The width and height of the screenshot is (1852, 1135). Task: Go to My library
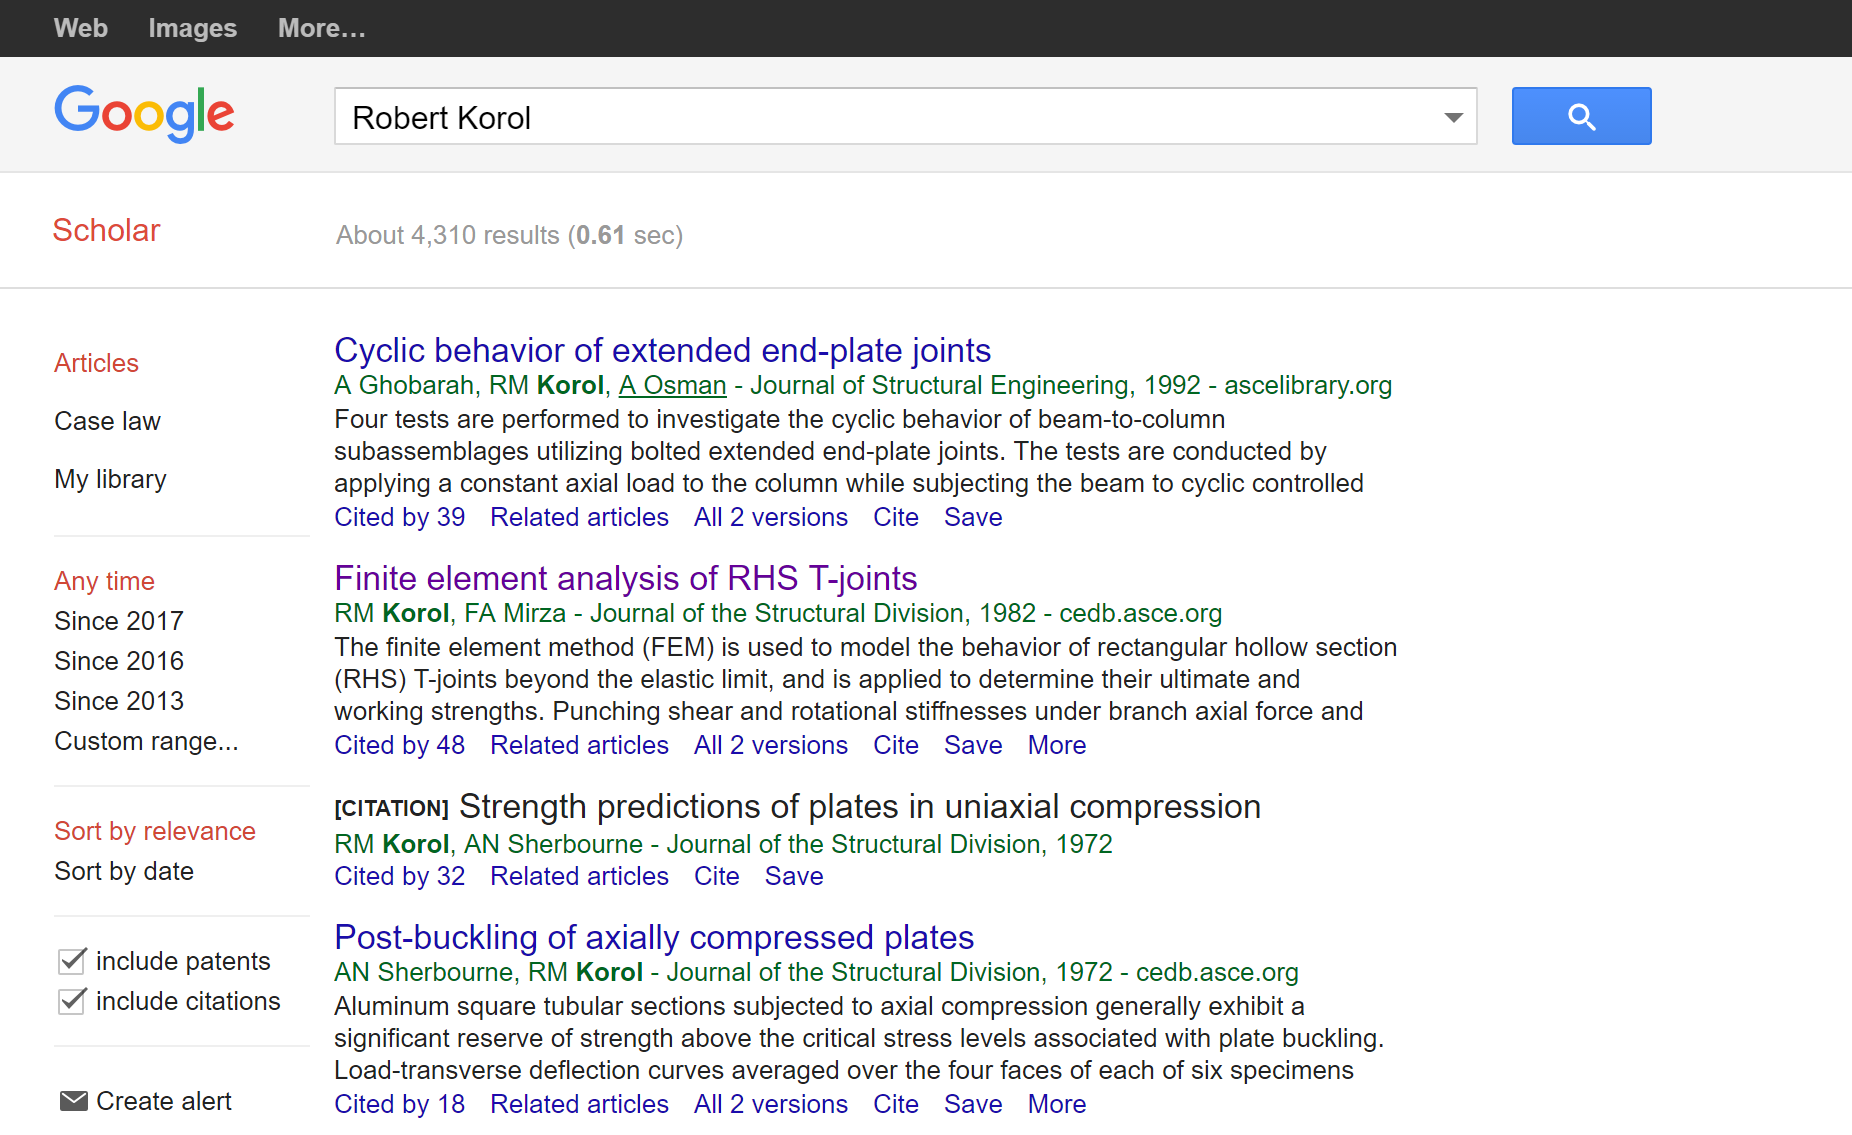click(110, 478)
